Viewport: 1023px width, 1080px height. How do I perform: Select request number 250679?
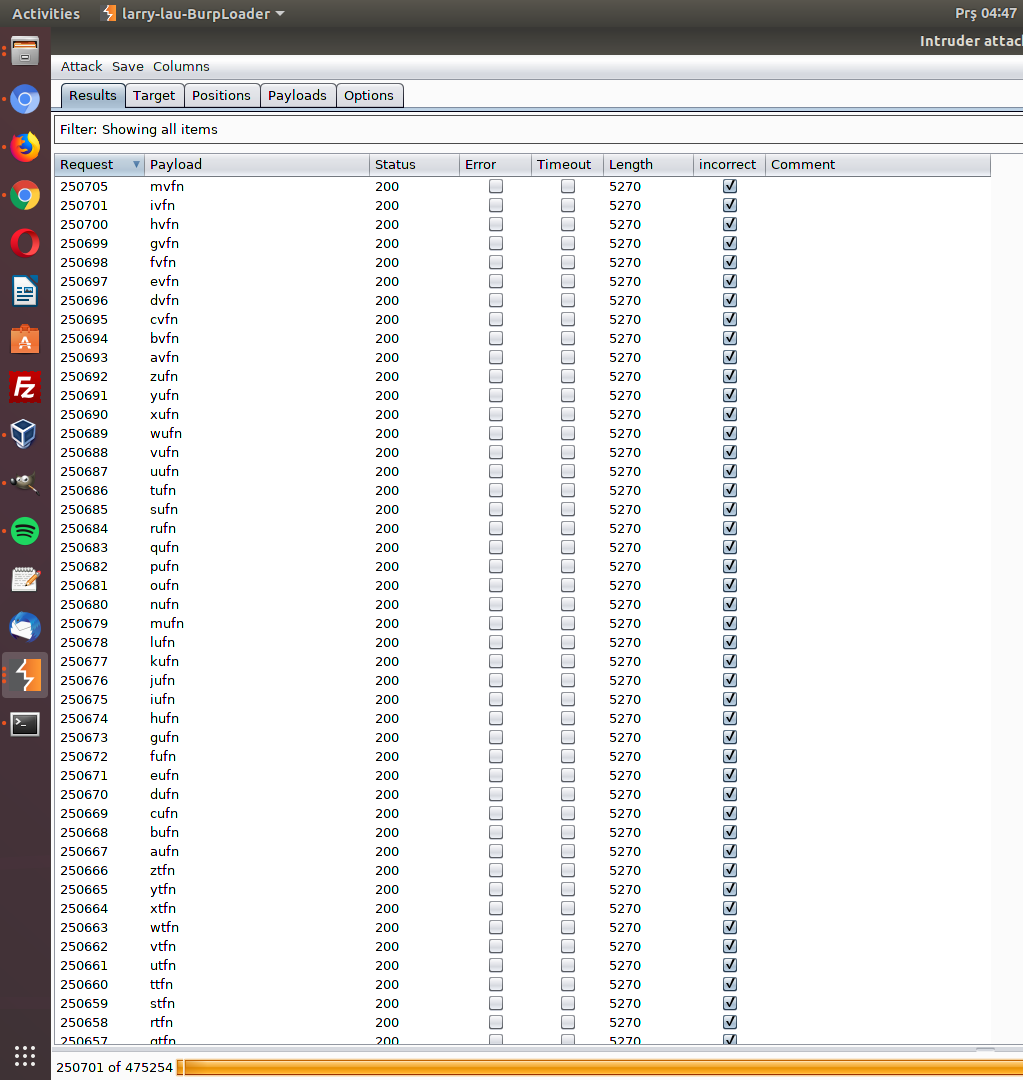click(84, 623)
